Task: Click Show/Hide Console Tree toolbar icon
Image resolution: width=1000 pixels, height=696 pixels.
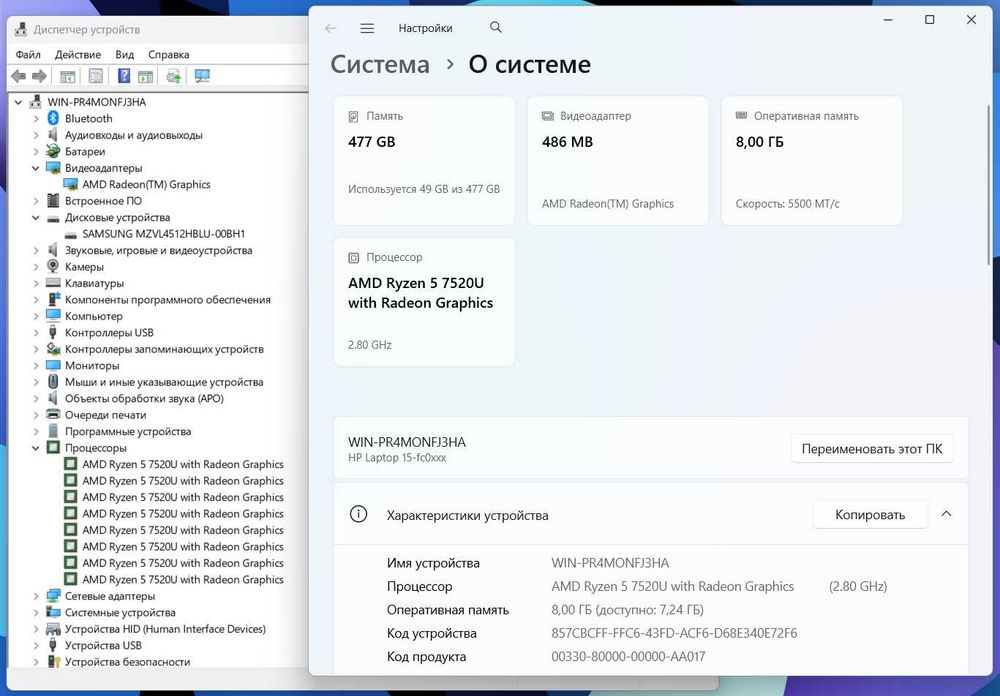Action: click(68, 77)
